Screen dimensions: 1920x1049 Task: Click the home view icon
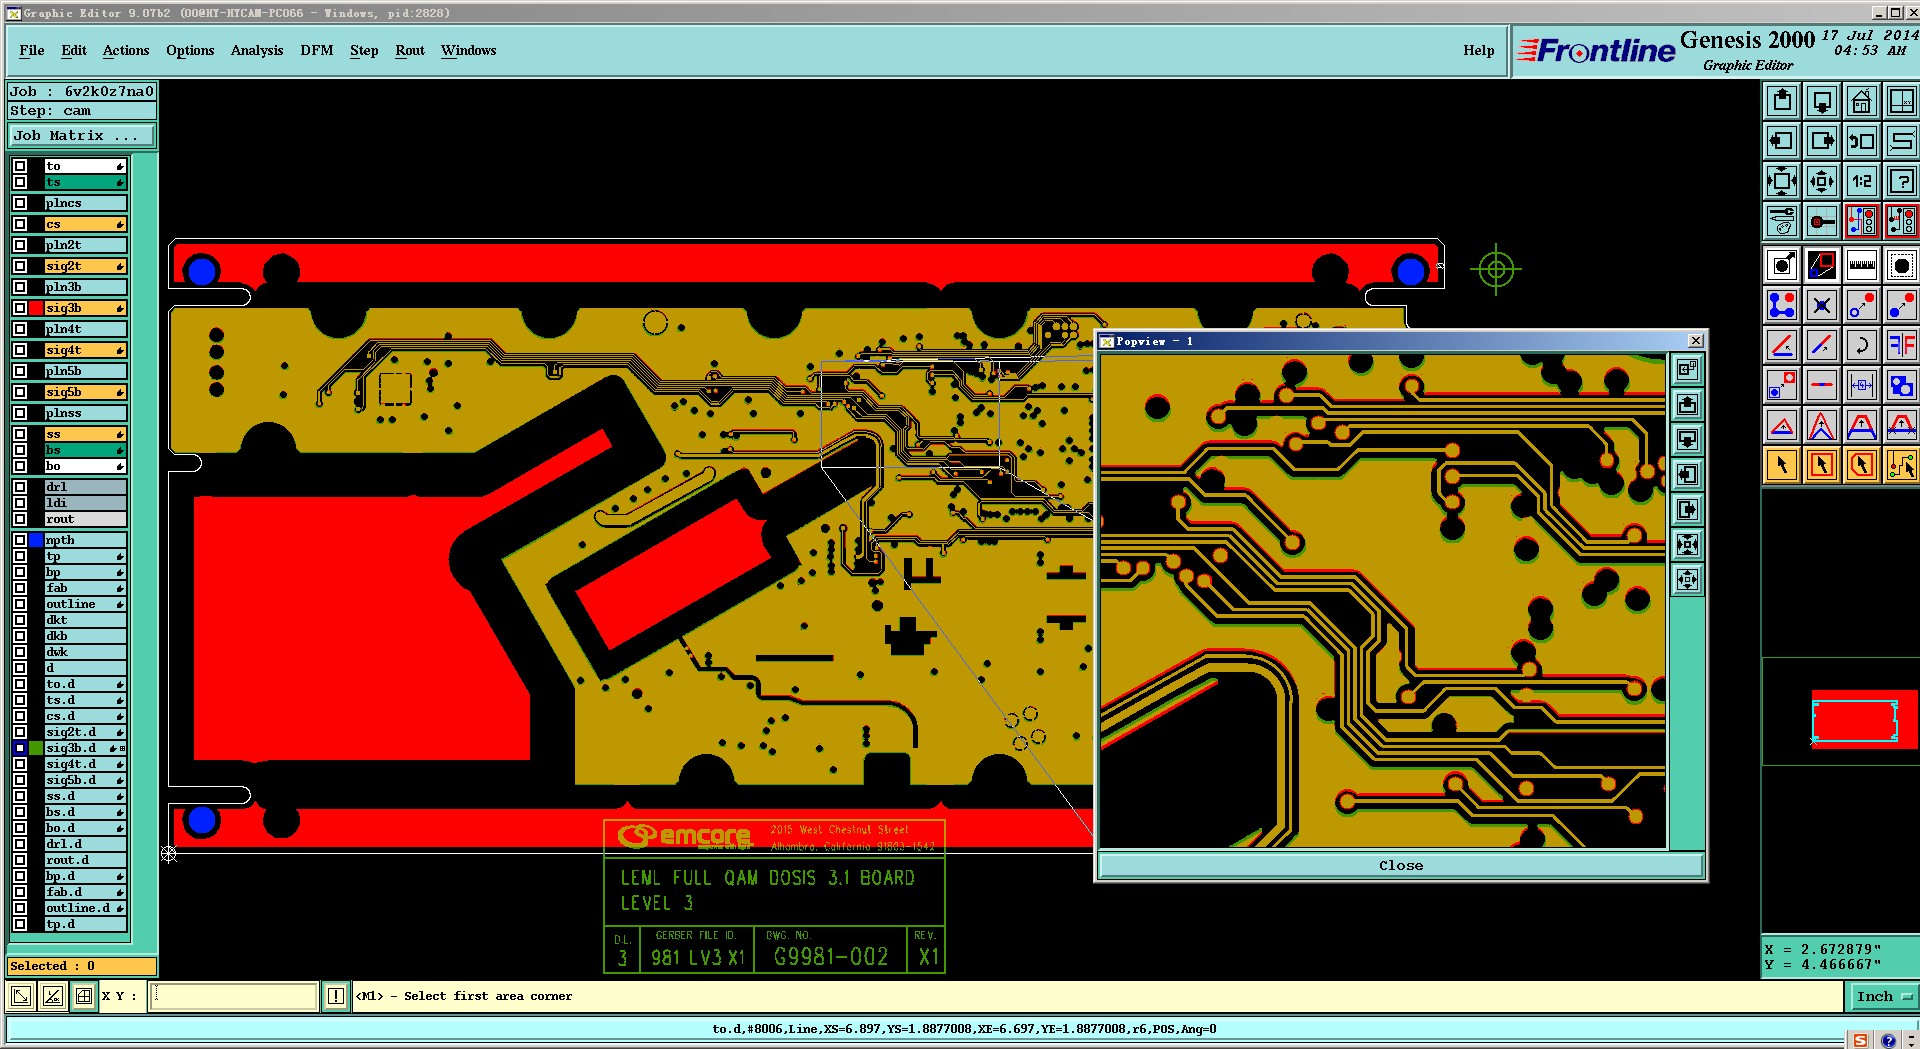click(x=1862, y=101)
